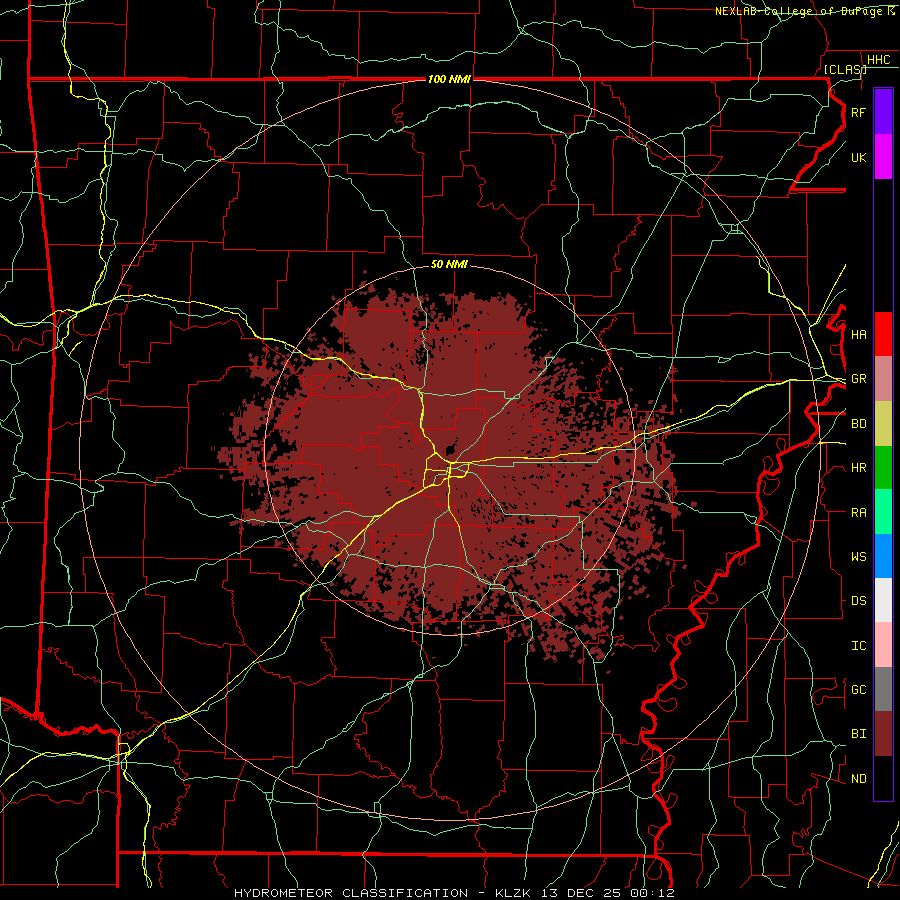
Task: Select the olive-yellow BD legend swatch
Action: (883, 424)
